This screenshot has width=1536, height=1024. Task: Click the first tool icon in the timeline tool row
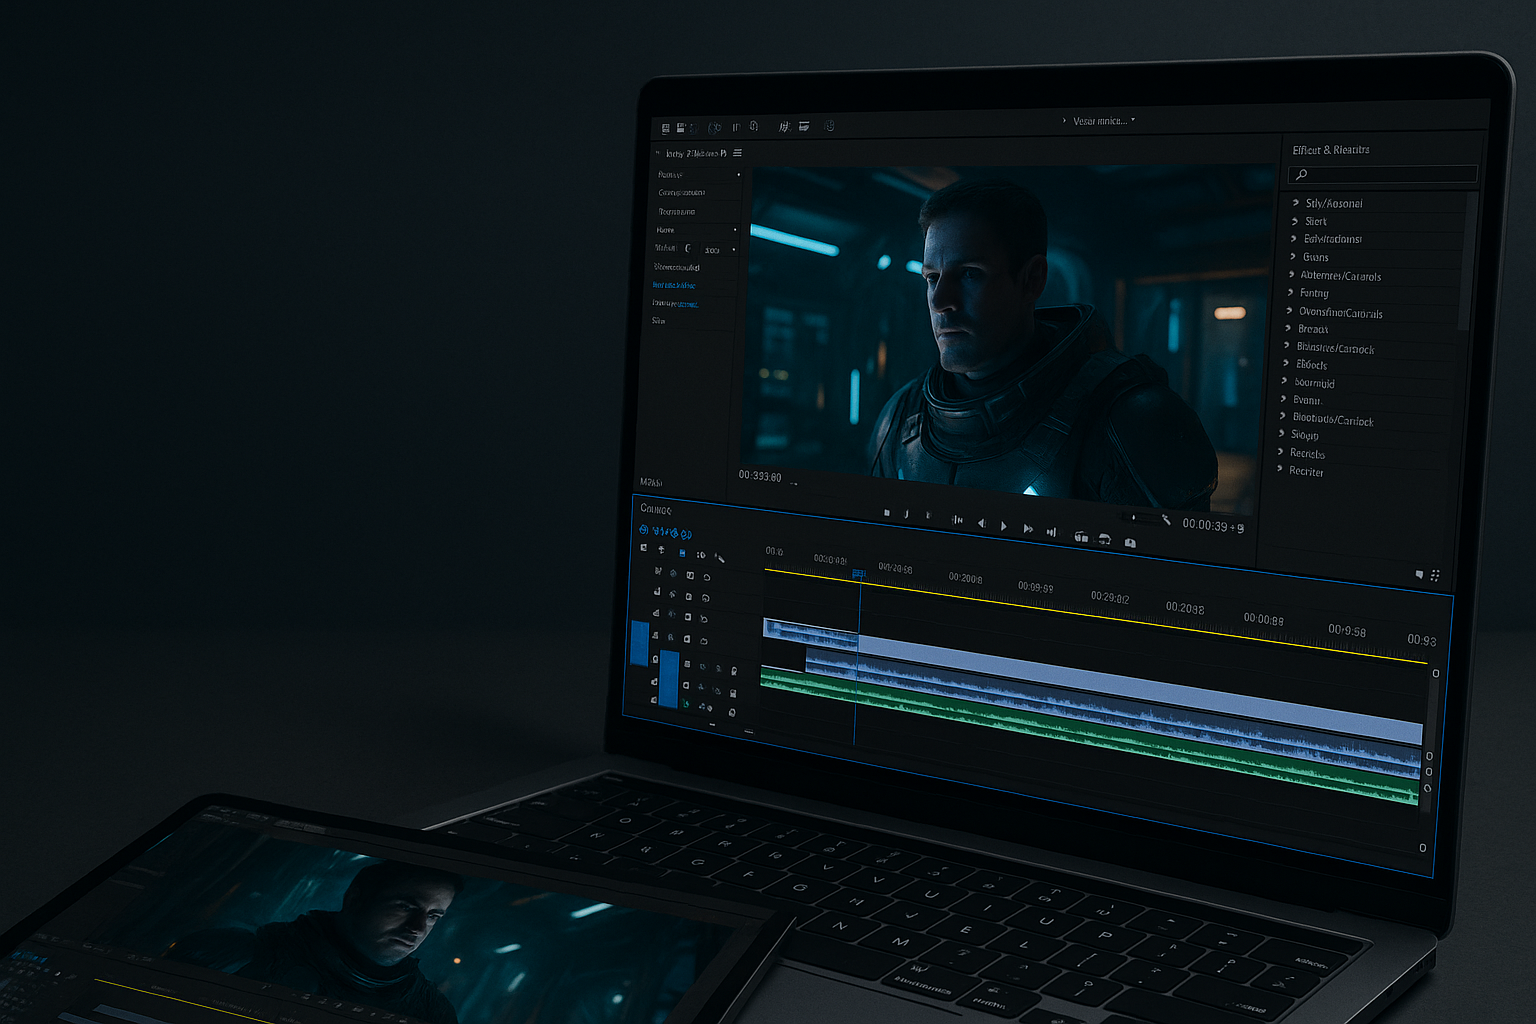point(644,548)
